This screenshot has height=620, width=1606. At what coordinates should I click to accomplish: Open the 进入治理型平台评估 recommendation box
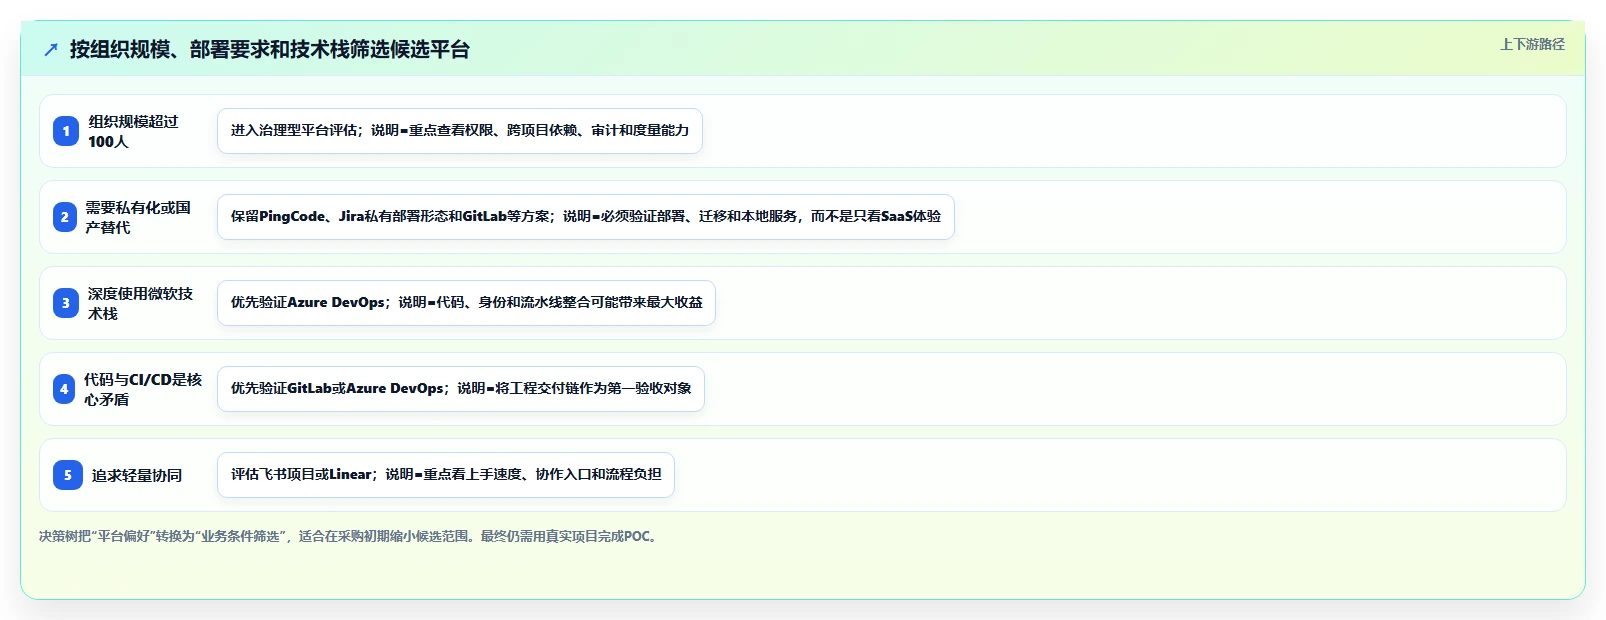[460, 131]
